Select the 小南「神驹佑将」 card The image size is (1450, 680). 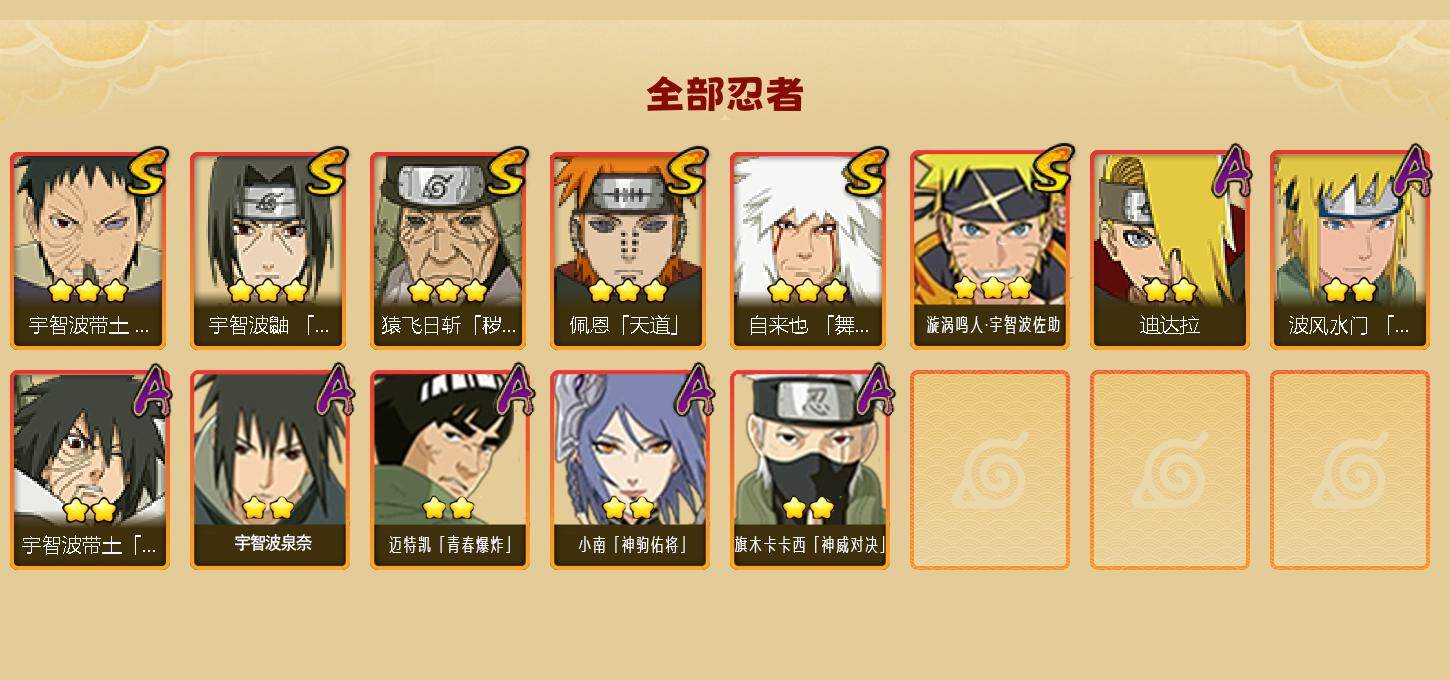(x=629, y=470)
